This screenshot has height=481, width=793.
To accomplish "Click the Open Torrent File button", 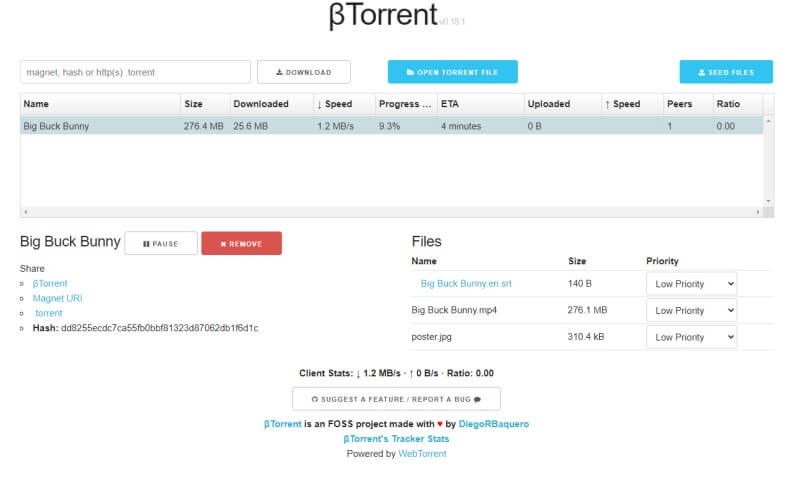I will click(x=453, y=72).
